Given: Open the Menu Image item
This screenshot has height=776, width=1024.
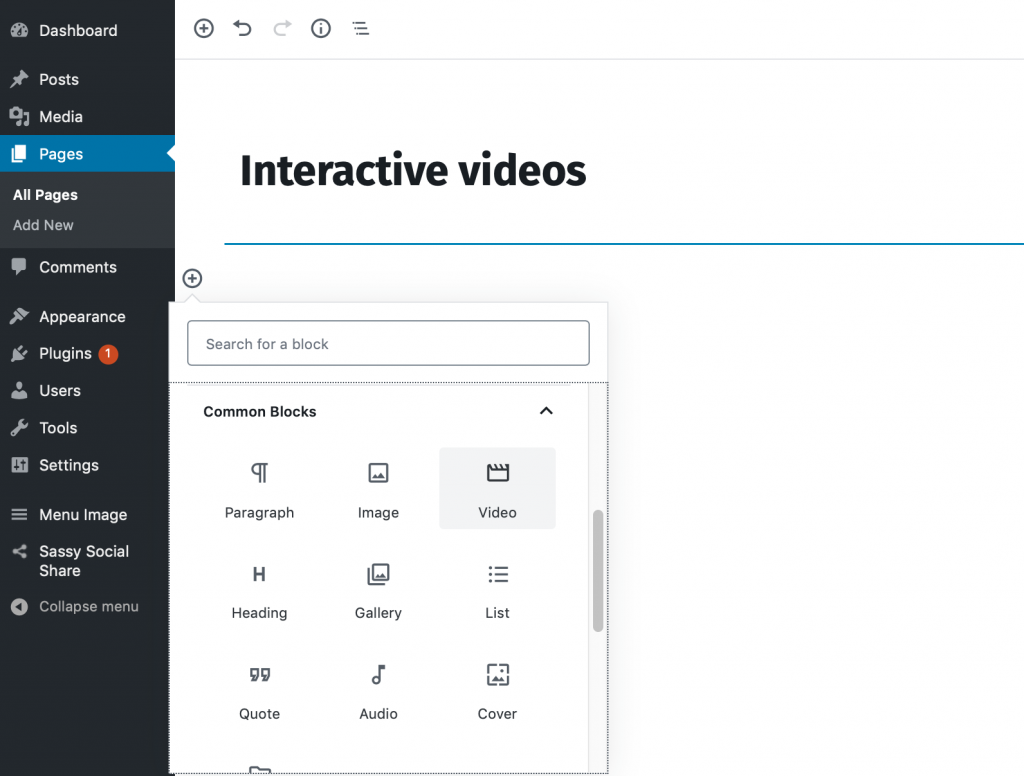Looking at the screenshot, I should (84, 515).
